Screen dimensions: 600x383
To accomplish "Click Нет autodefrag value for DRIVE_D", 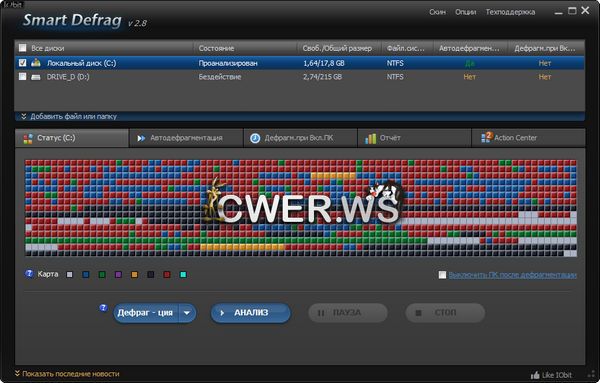I will tap(470, 77).
